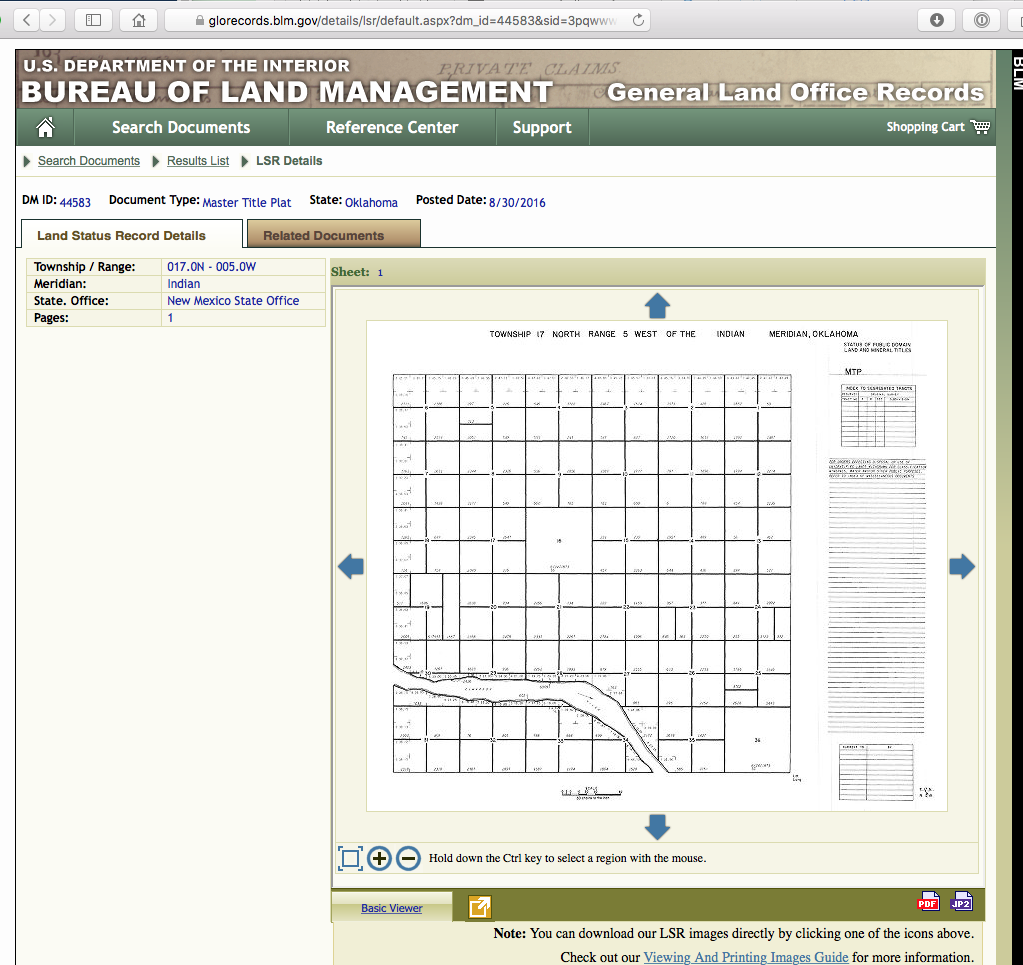Viewport: 1023px width, 965px height.
Task: Go to the BLM site home icon
Action: click(x=45, y=127)
